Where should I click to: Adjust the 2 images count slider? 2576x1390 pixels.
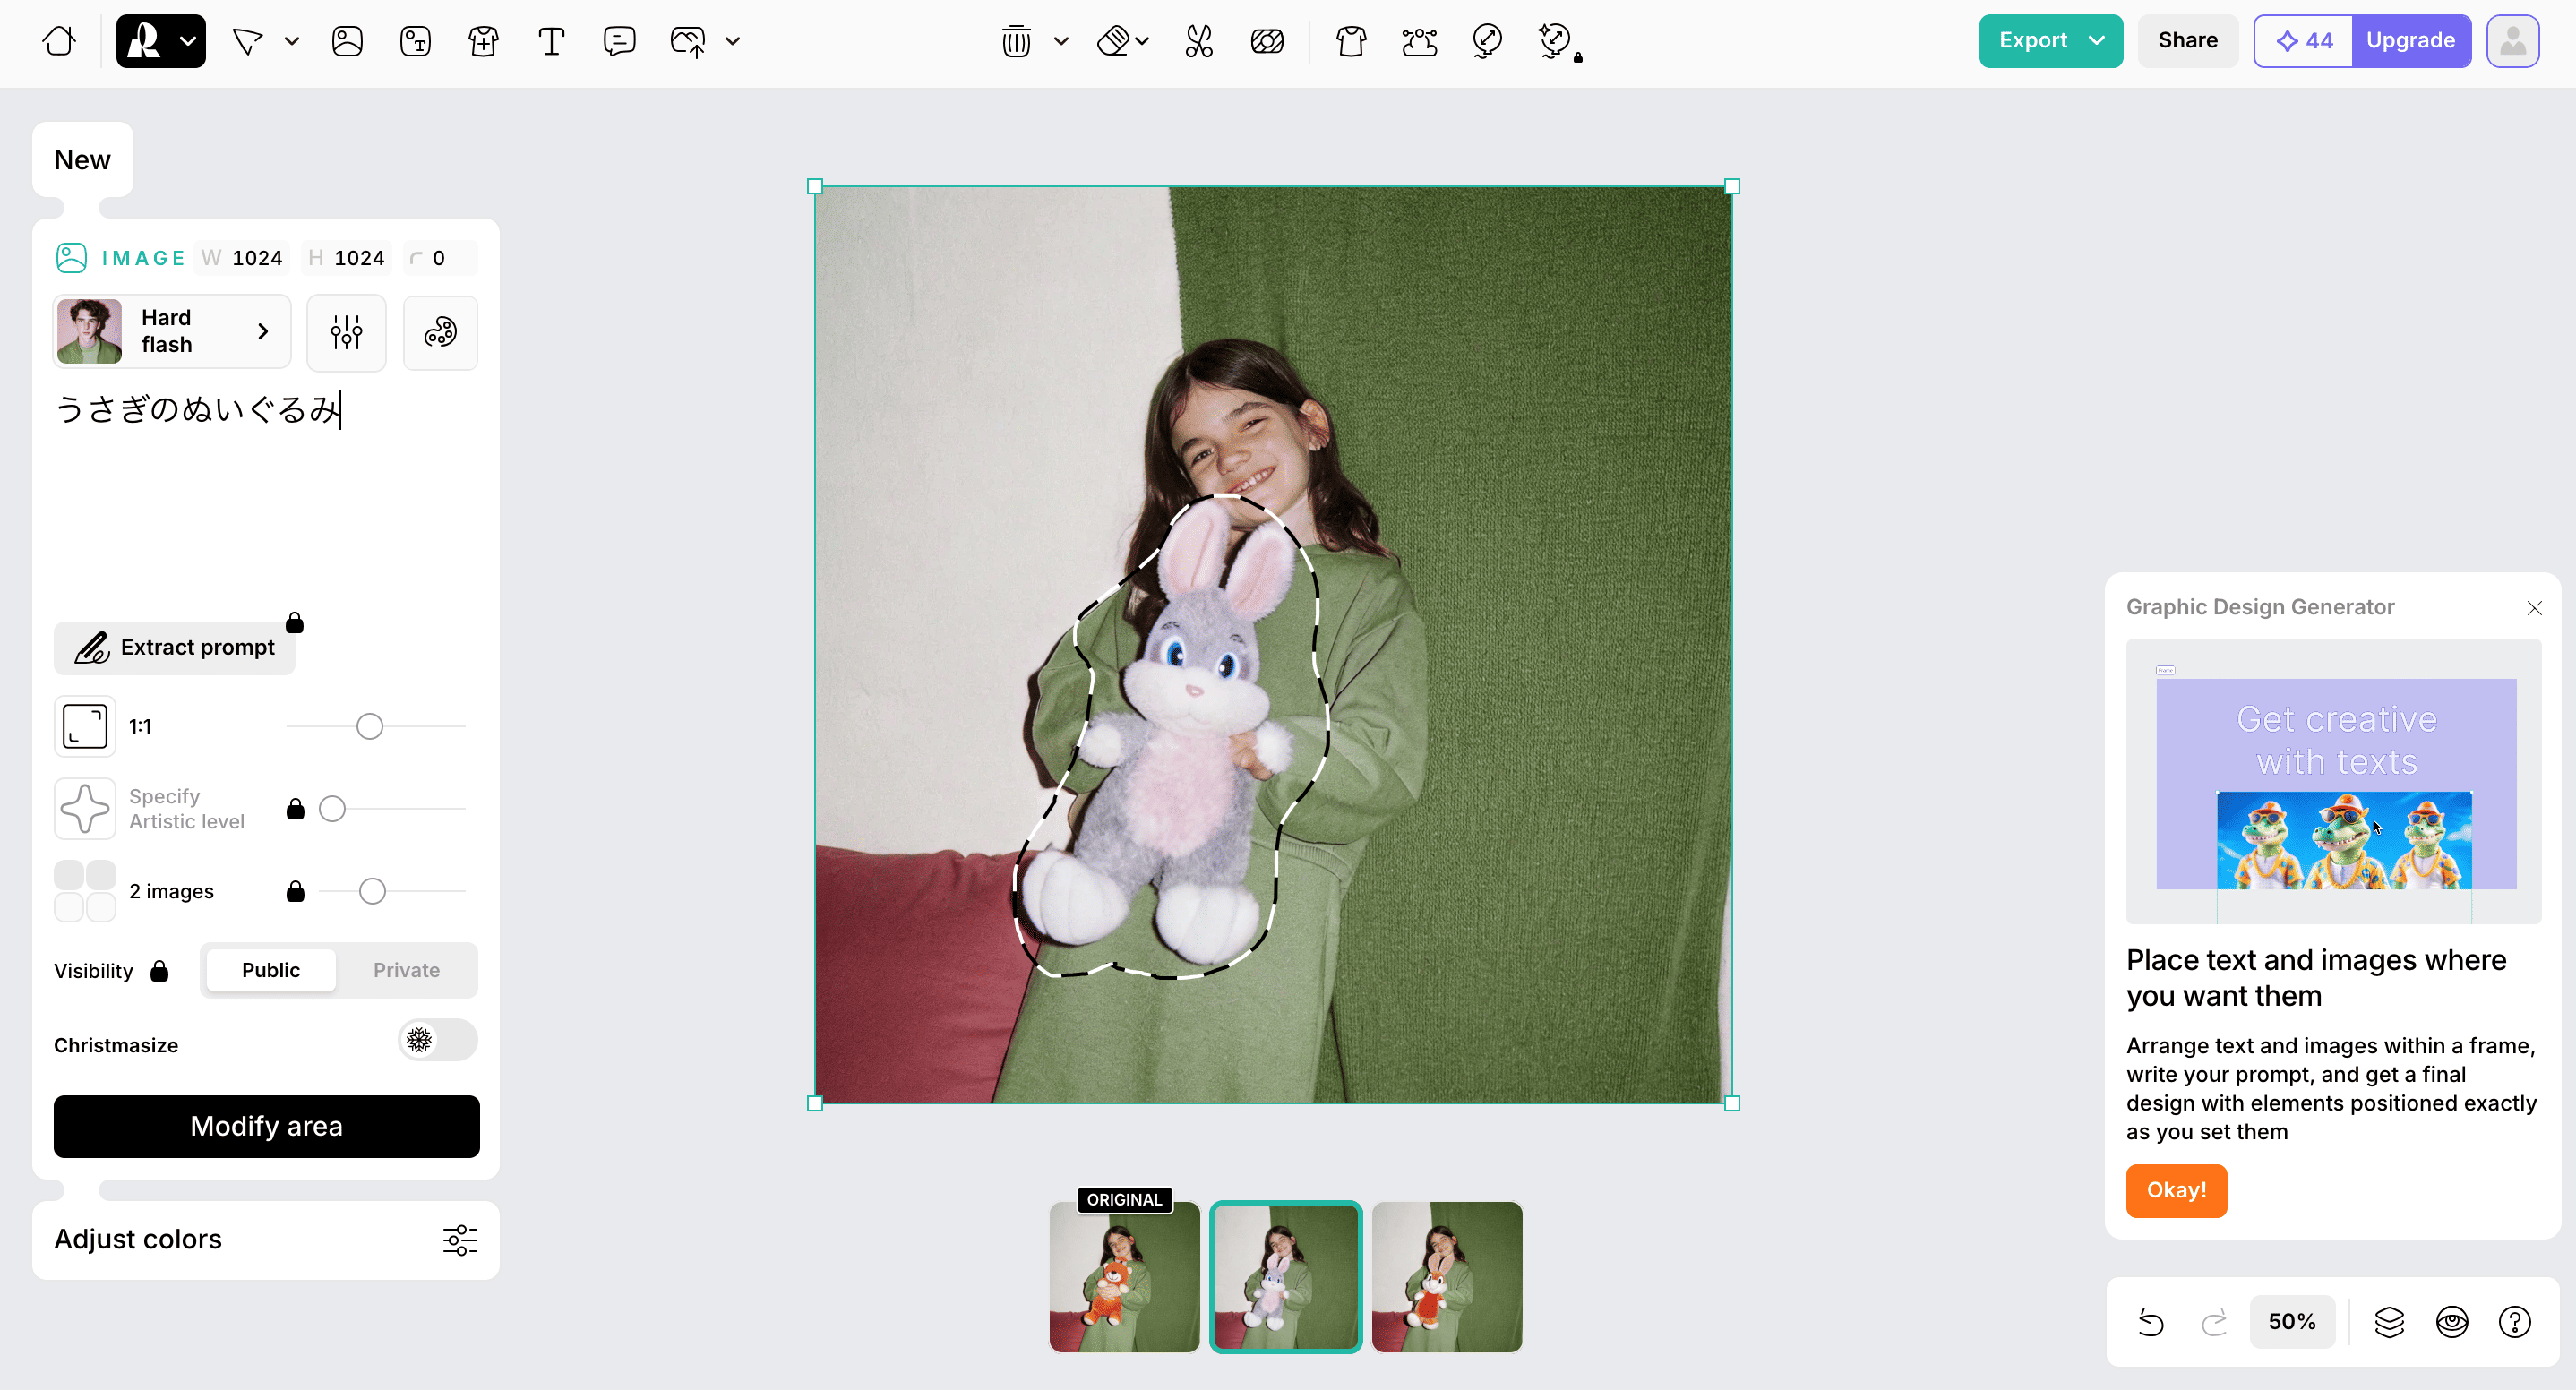(x=372, y=891)
